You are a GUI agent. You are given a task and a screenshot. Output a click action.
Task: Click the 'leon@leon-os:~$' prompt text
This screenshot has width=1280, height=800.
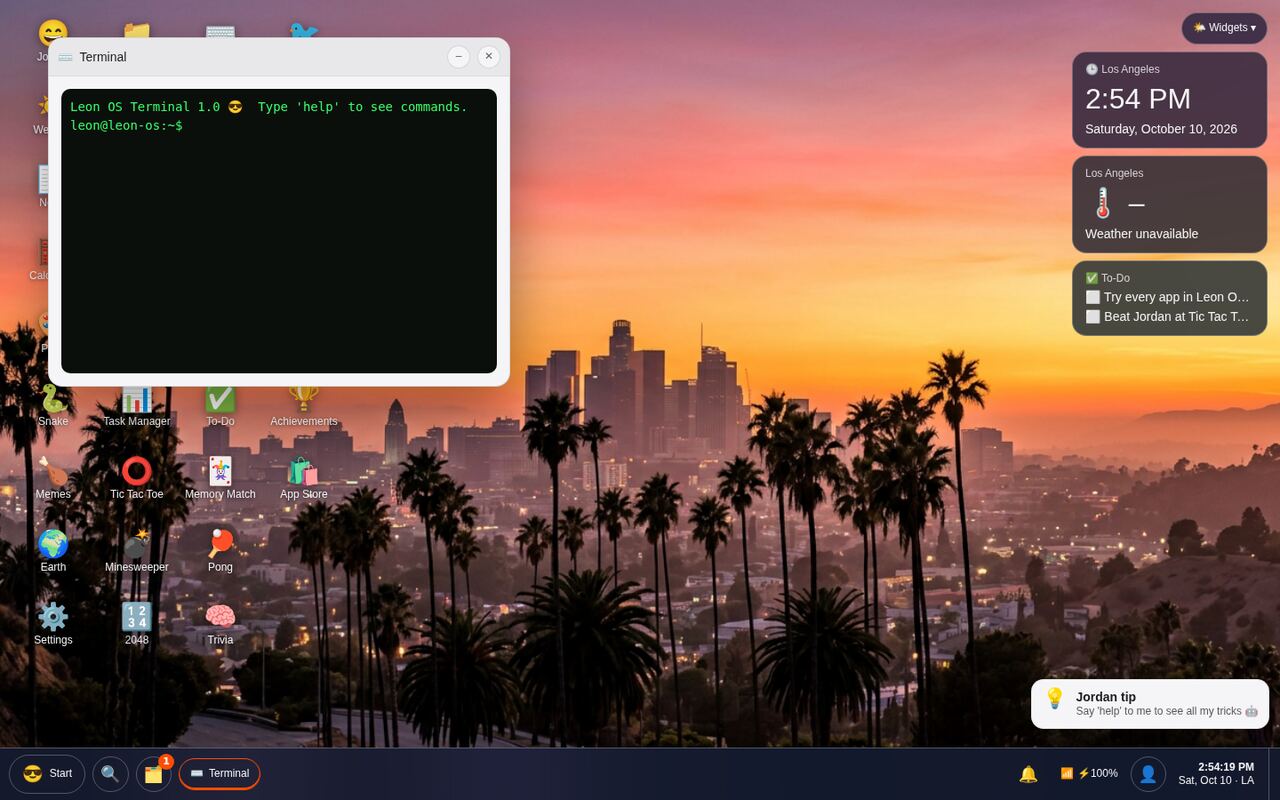(126, 126)
